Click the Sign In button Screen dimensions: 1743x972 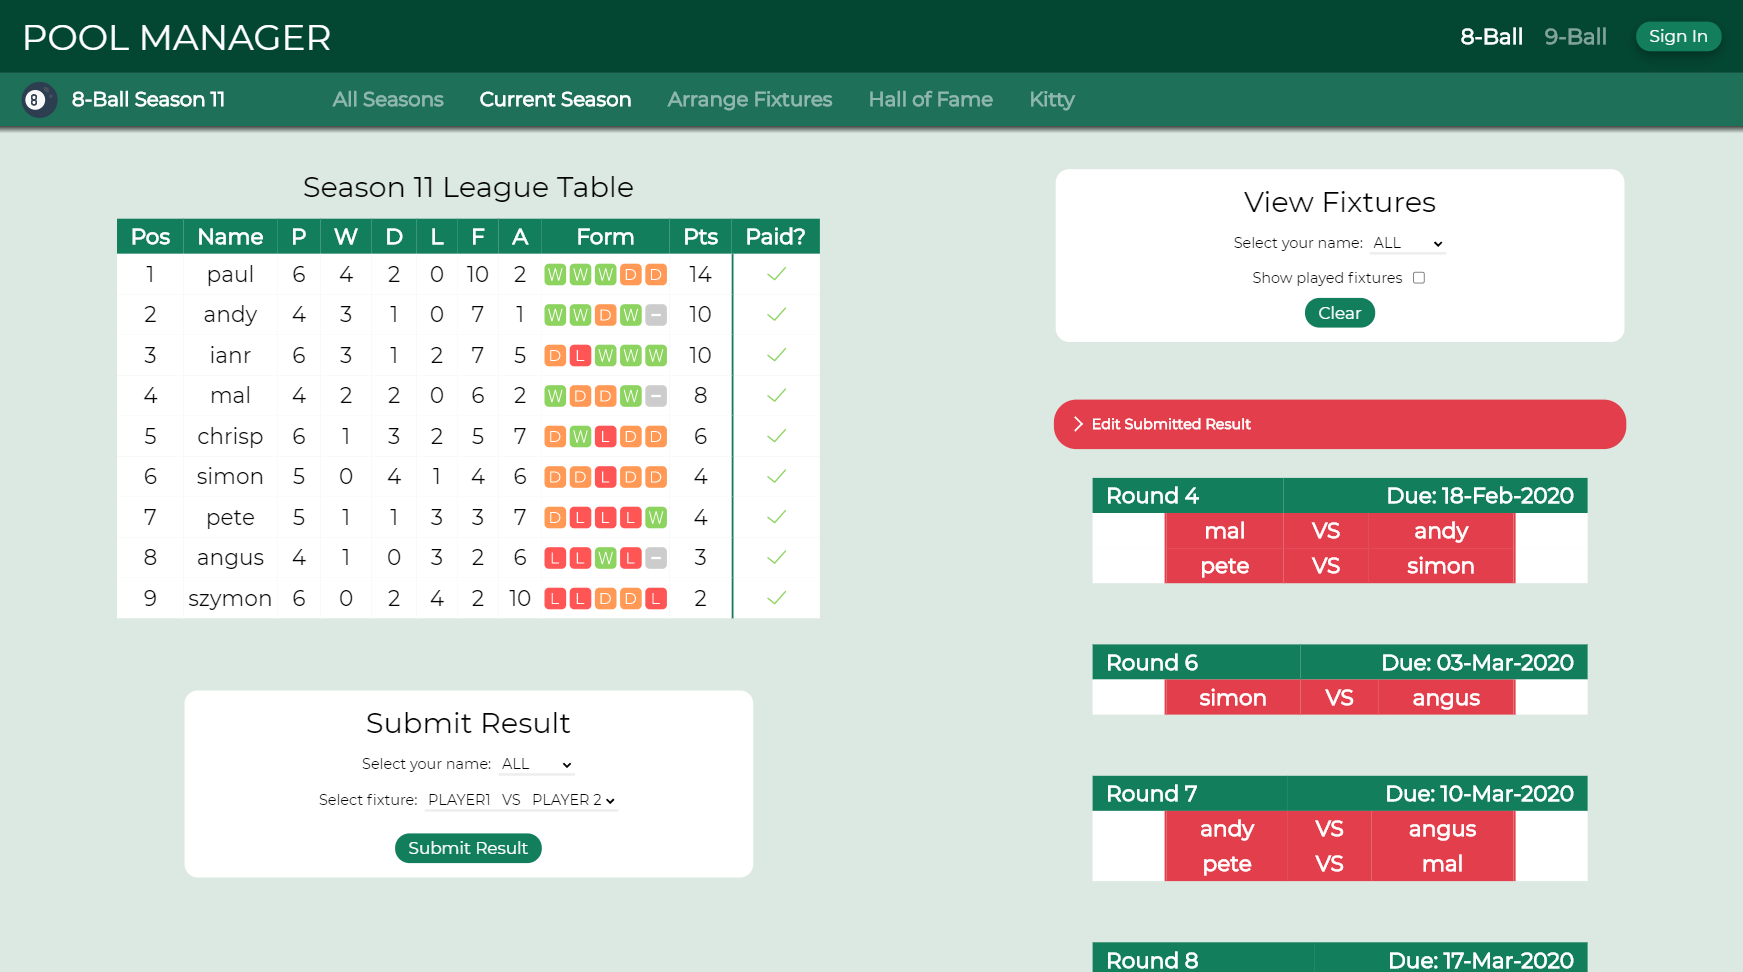pos(1678,37)
